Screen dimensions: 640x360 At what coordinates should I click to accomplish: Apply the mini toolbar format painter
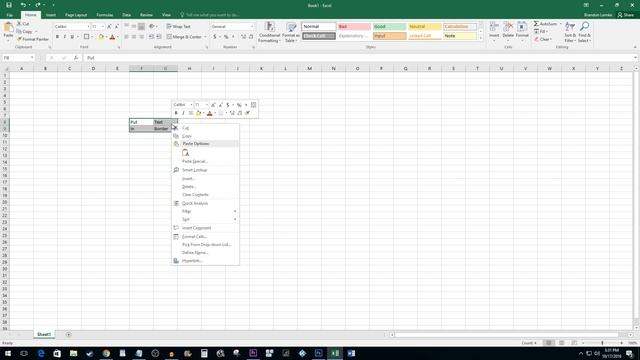pyautogui.click(x=247, y=113)
